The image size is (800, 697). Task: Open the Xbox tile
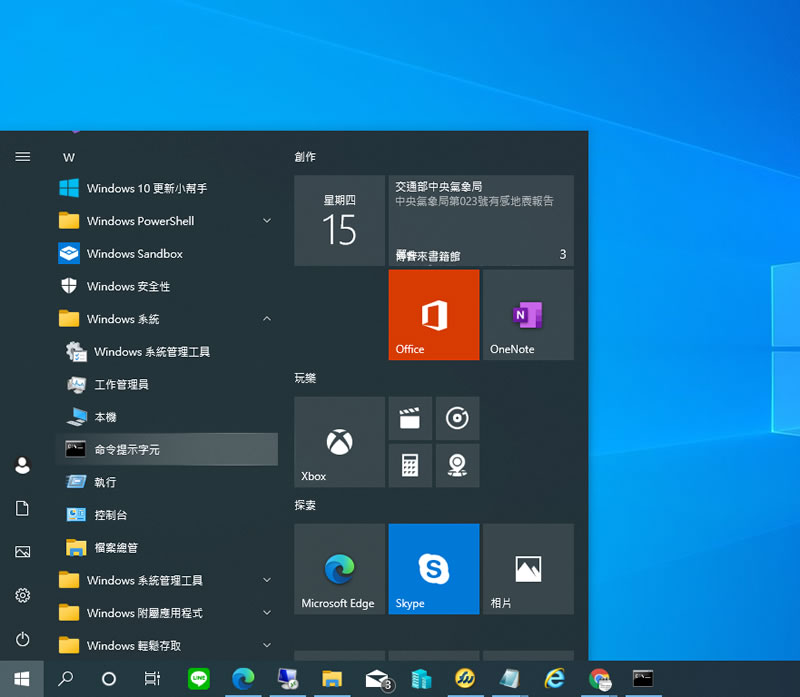(339, 442)
